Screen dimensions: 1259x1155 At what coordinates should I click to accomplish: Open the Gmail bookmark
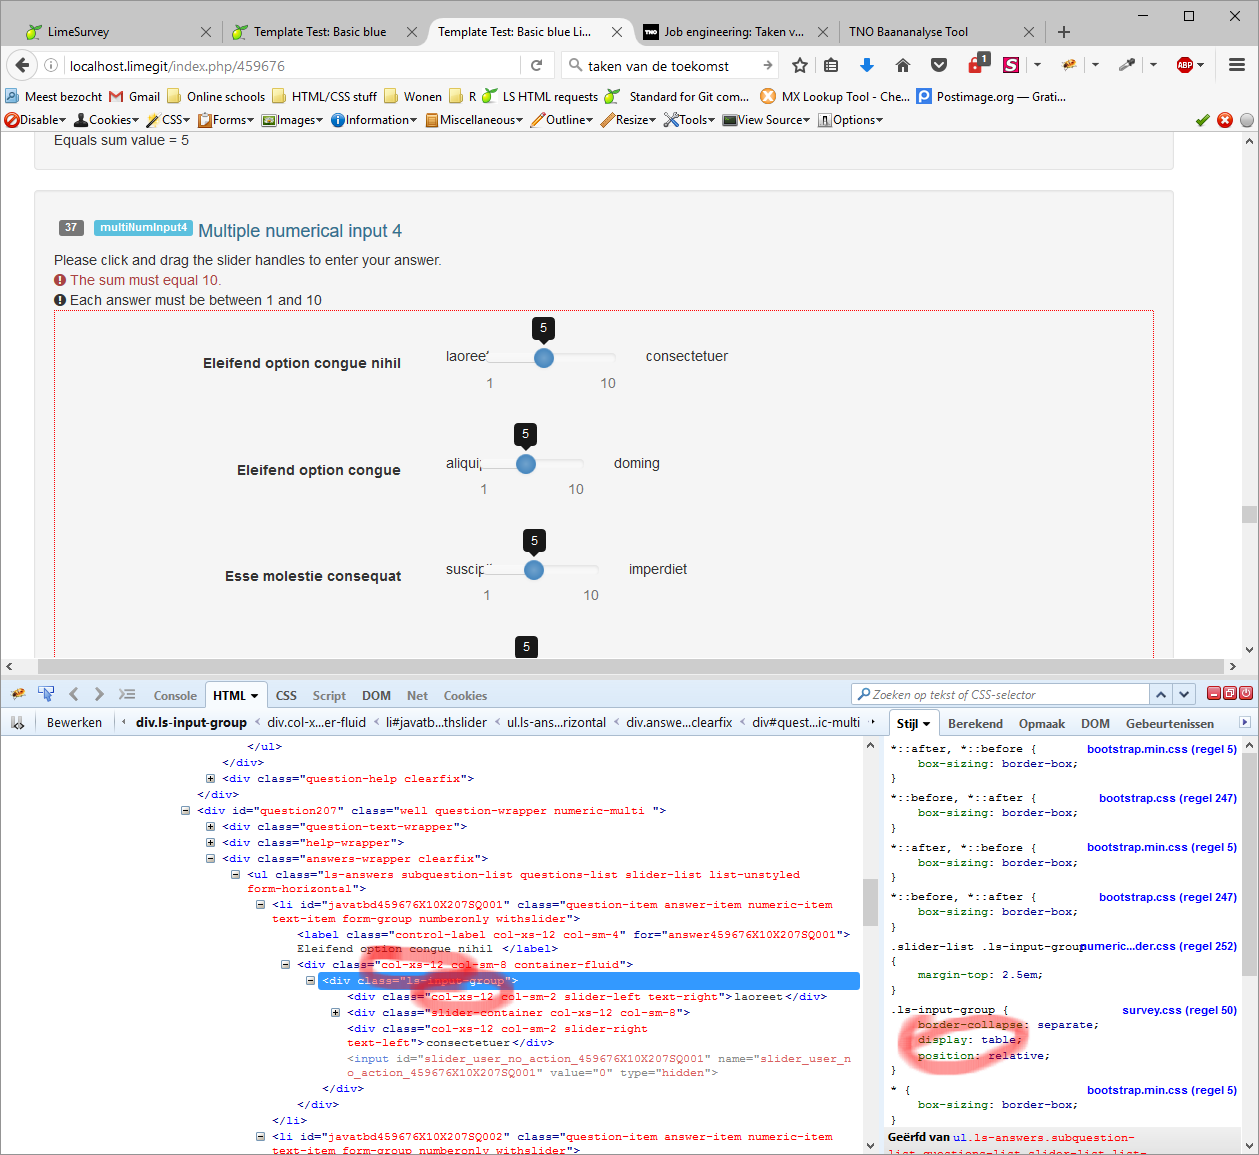pyautogui.click(x=134, y=96)
